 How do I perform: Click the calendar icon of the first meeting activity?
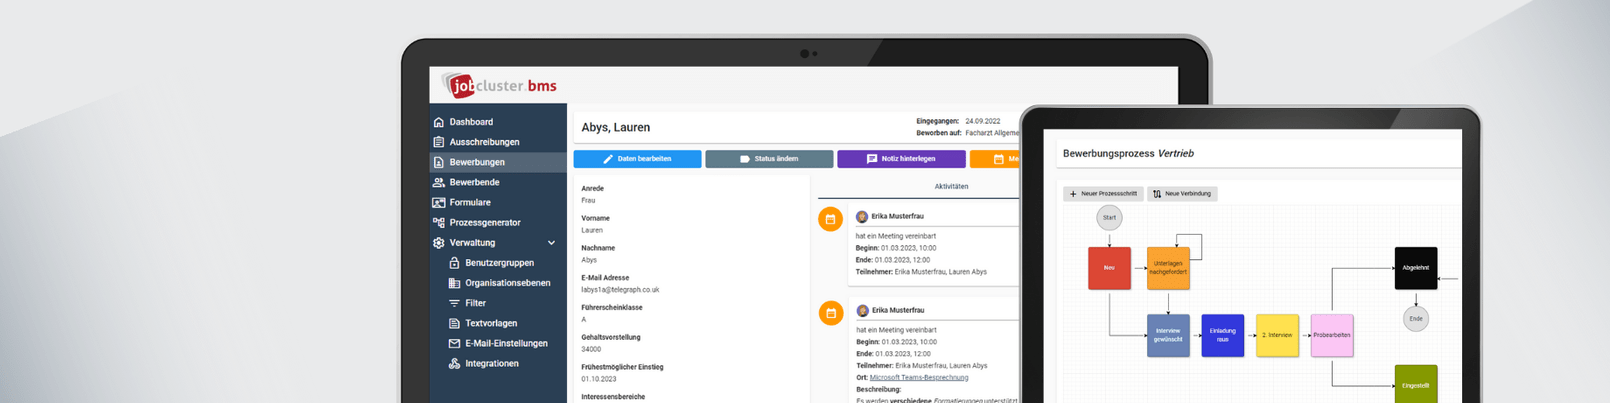tap(830, 219)
